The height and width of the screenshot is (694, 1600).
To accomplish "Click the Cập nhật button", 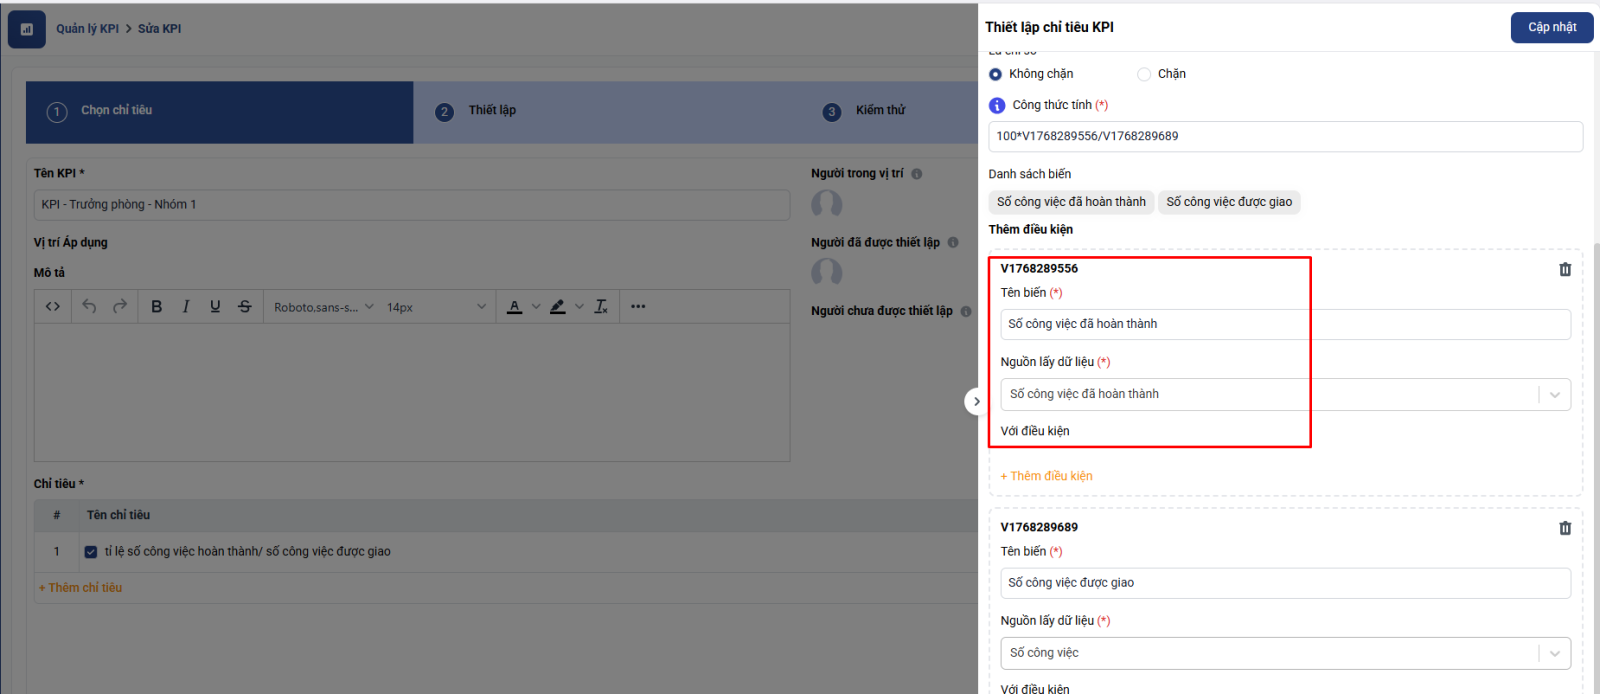I will 1551,28.
